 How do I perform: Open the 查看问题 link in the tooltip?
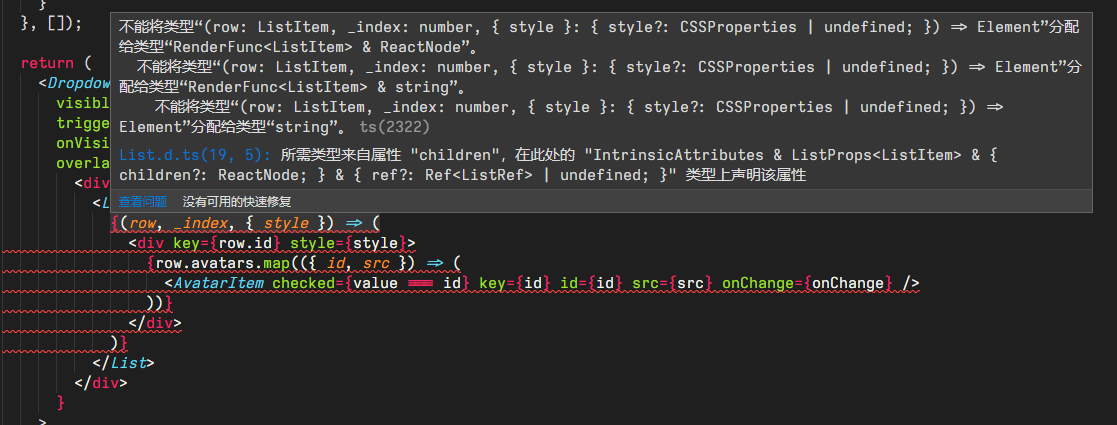pyautogui.click(x=143, y=201)
